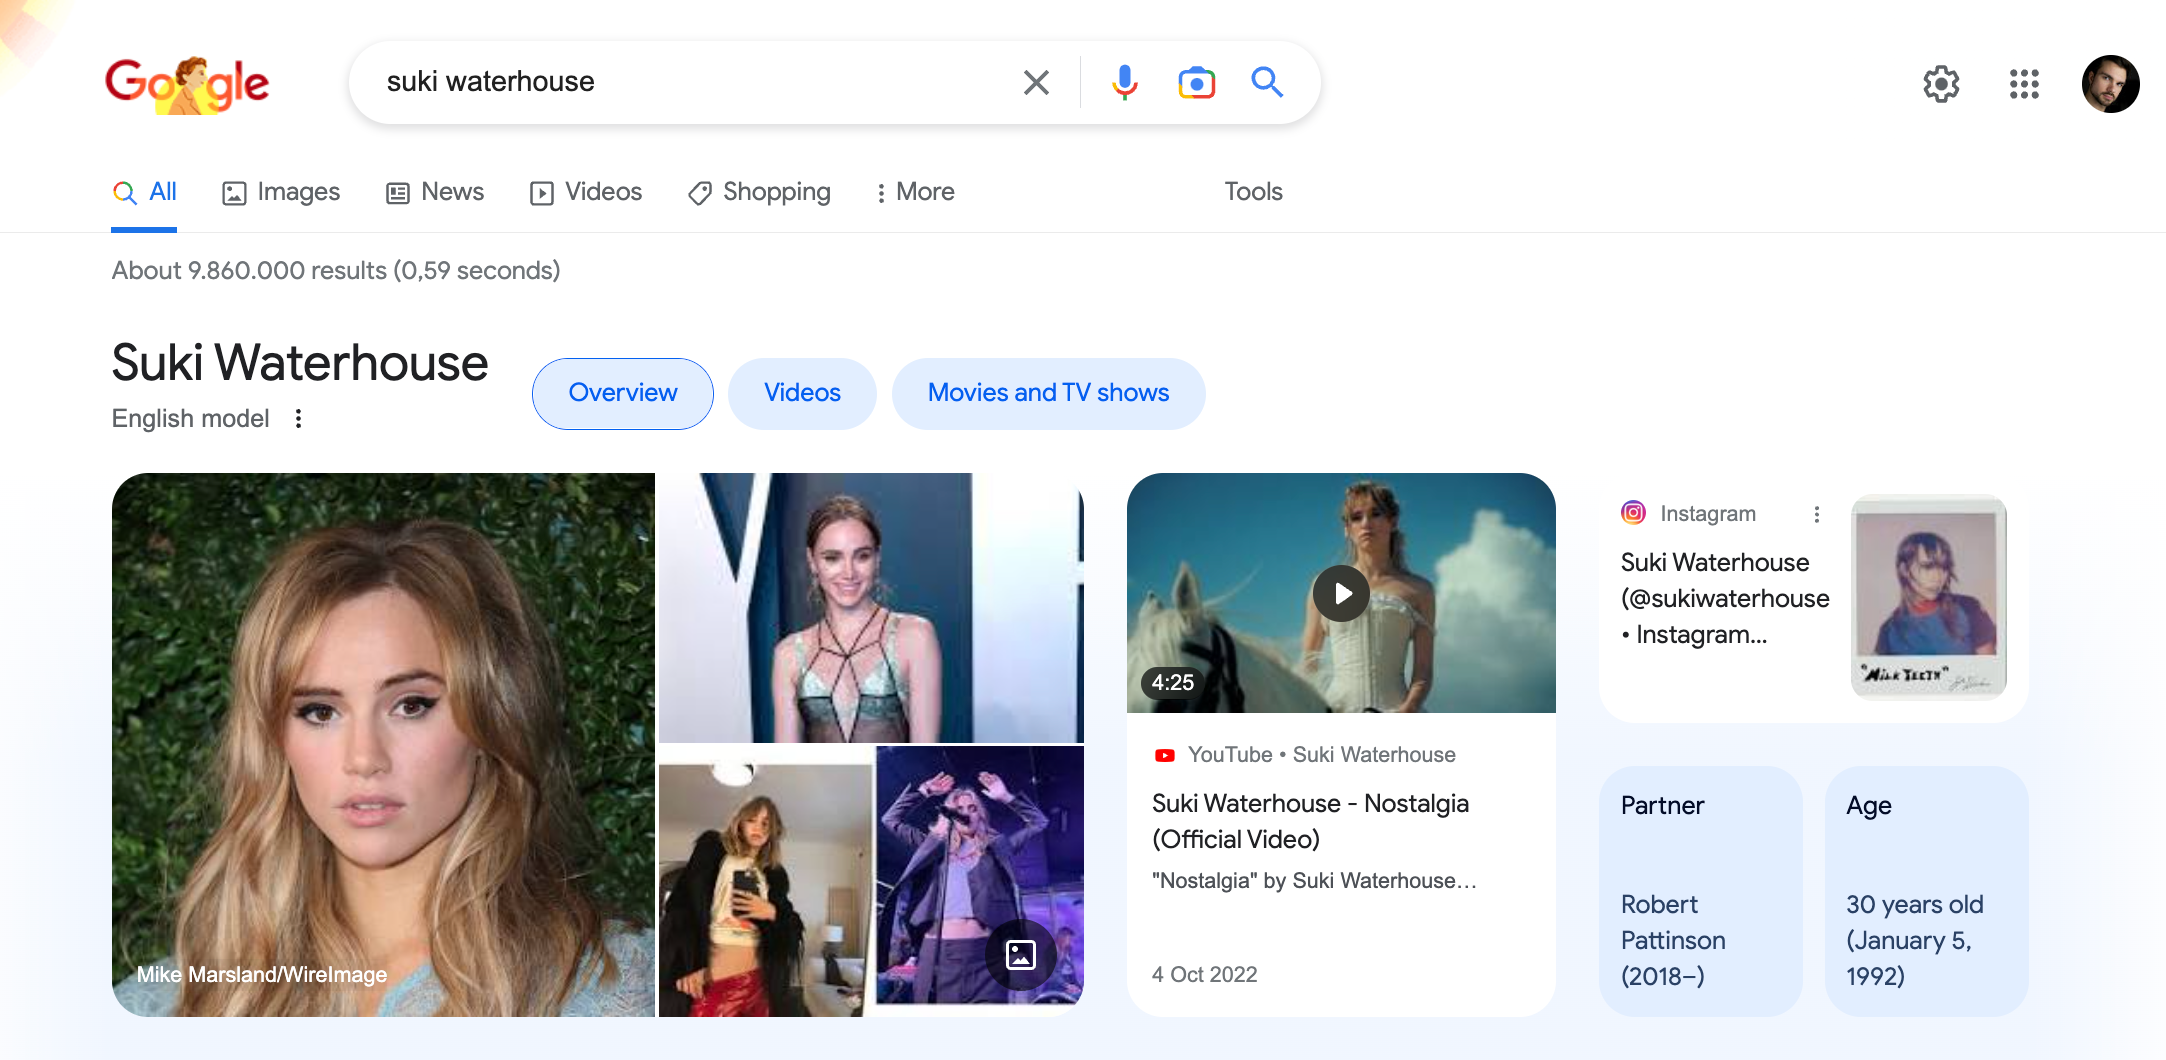Open the Partner Robert Pattinson card
This screenshot has height=1060, width=2166.
pos(1700,891)
